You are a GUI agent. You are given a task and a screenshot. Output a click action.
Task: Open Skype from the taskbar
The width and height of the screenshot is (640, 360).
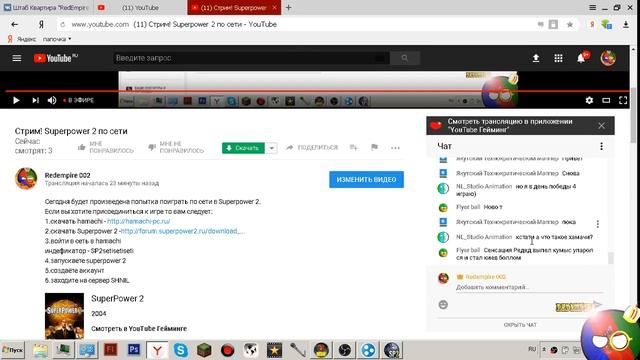pos(180,350)
